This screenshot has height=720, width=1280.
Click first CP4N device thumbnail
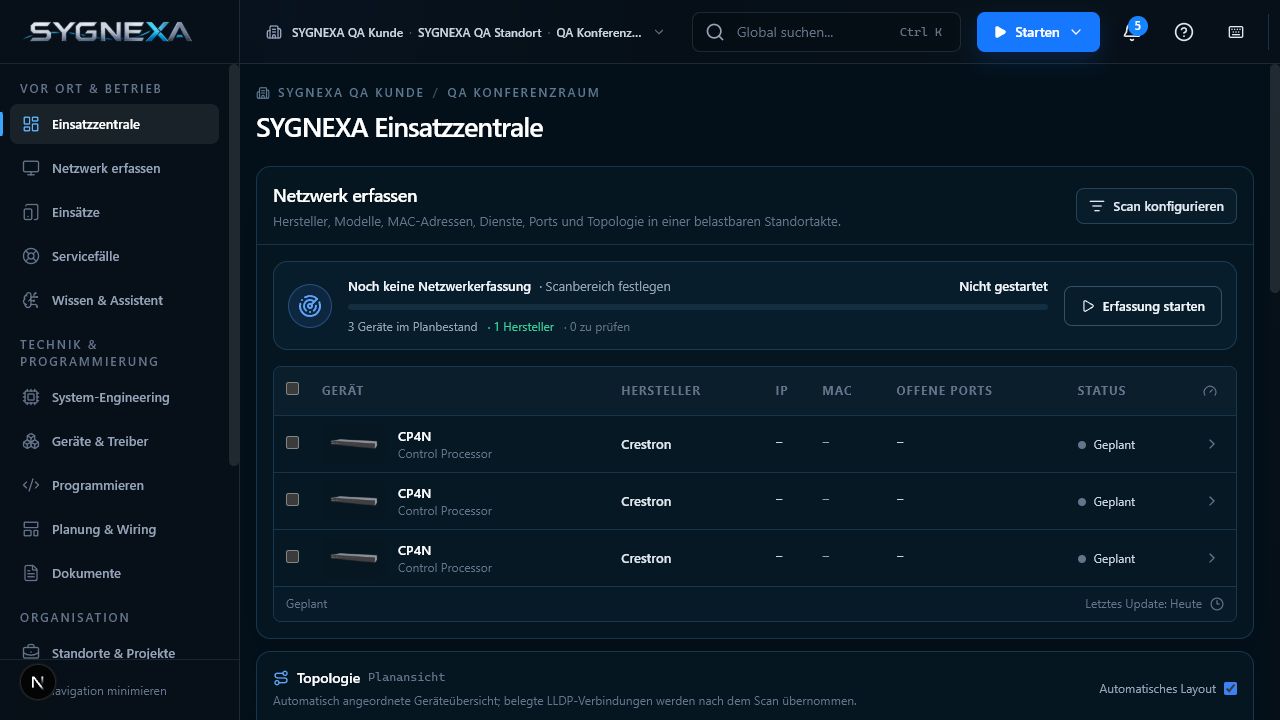coord(354,444)
